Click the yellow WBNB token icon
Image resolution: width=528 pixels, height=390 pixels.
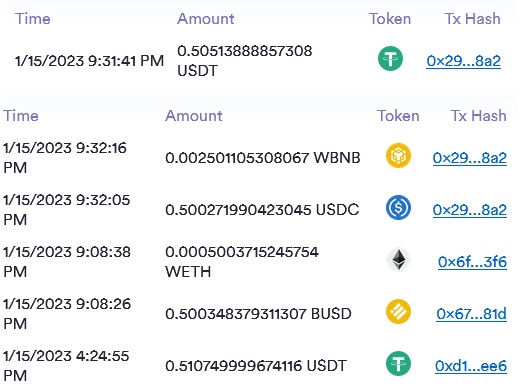pos(398,156)
